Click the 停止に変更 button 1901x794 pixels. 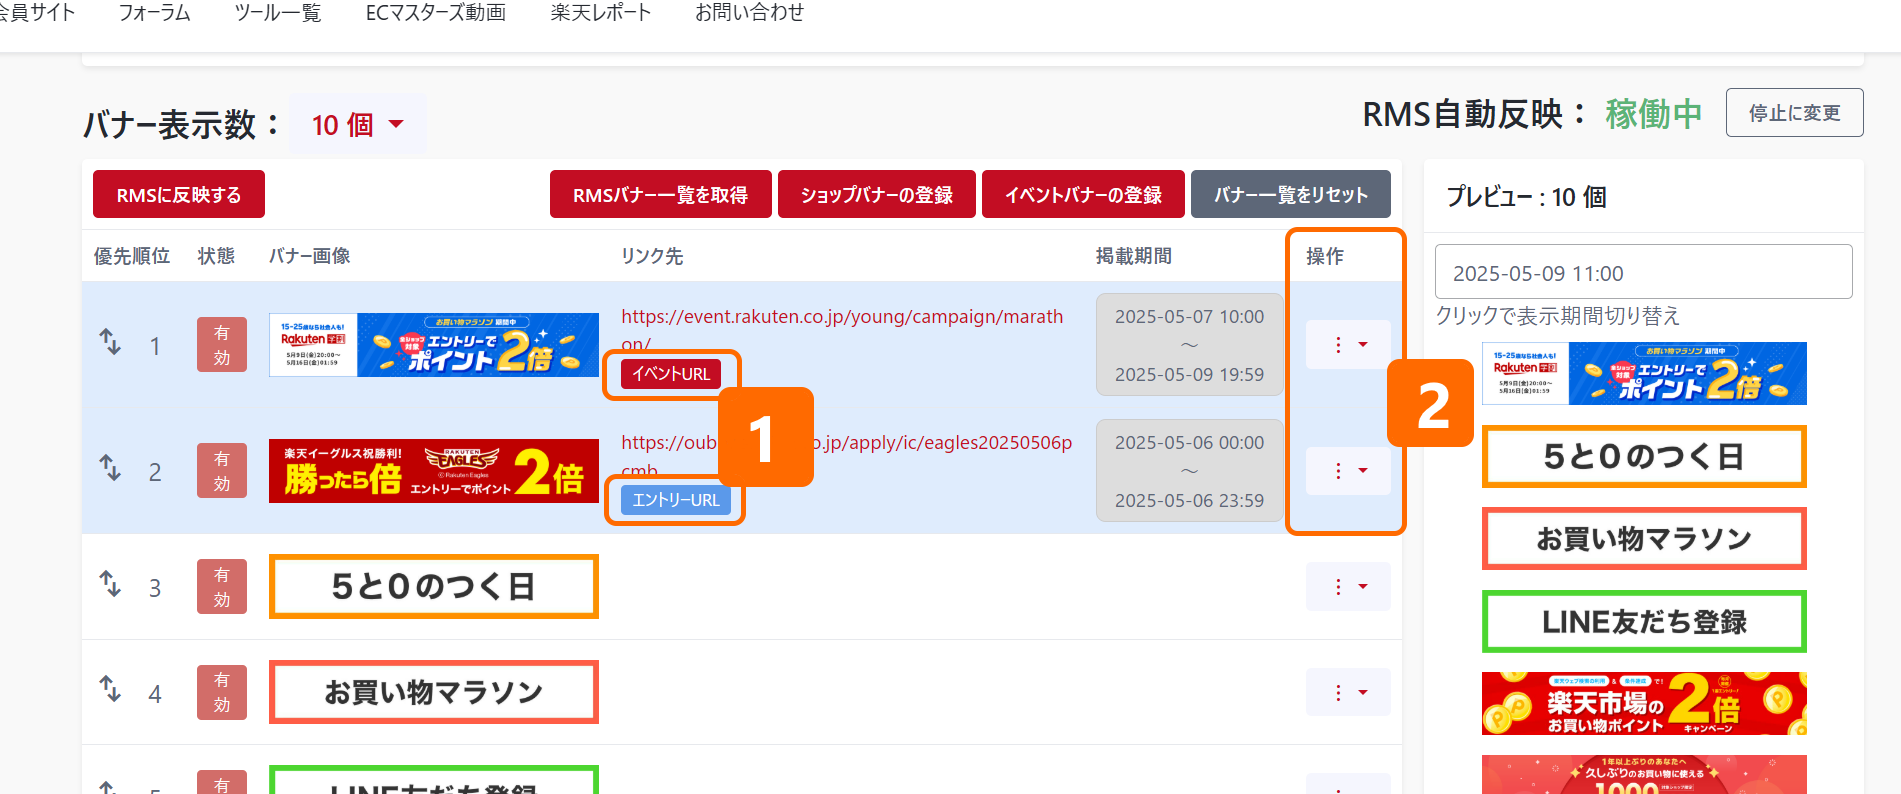tap(1795, 113)
